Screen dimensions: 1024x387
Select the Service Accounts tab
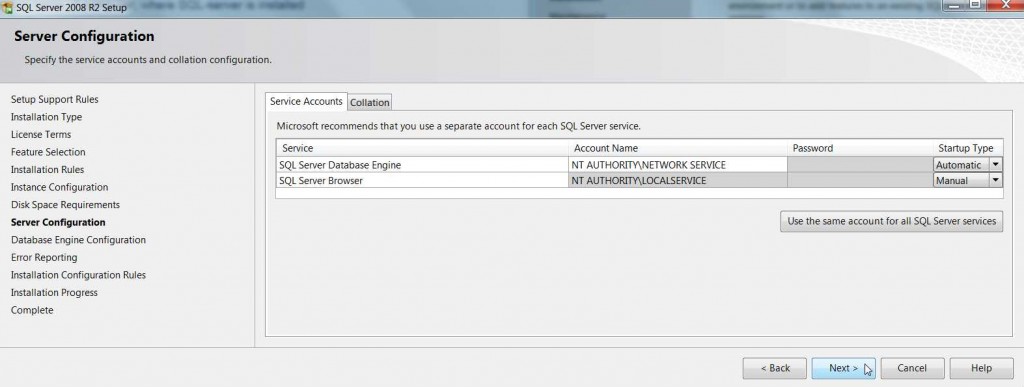pos(306,101)
